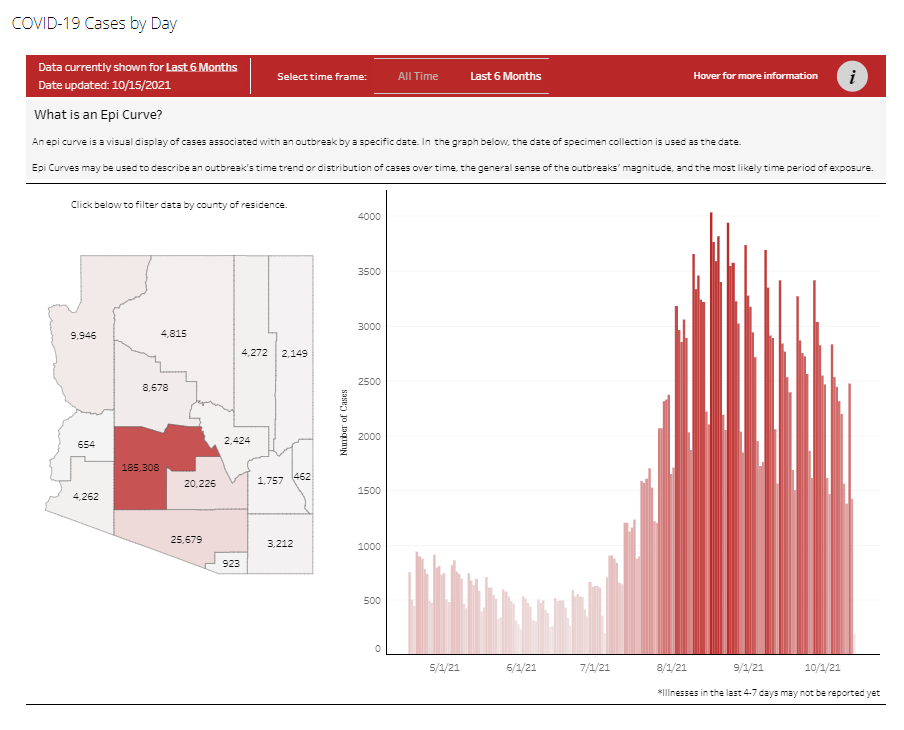Viewport: 904px width, 730px height.
Task: Select the All Time time frame
Action: point(418,76)
